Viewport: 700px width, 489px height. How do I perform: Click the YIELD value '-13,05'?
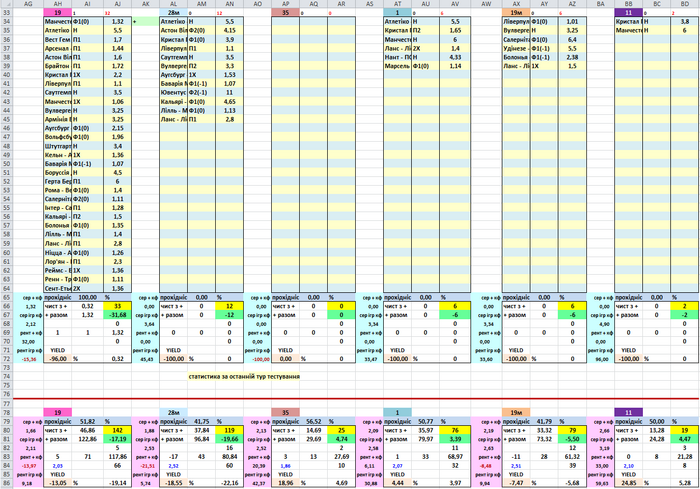click(x=58, y=483)
